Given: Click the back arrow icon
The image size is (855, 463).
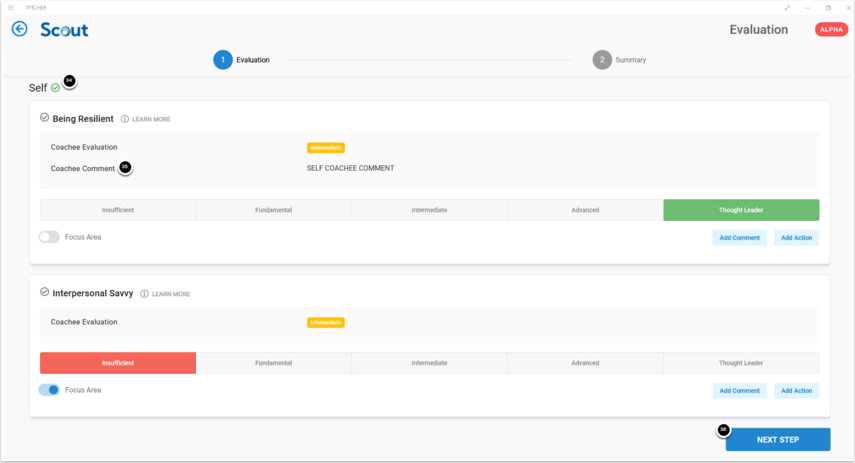Looking at the screenshot, I should pyautogui.click(x=19, y=29).
